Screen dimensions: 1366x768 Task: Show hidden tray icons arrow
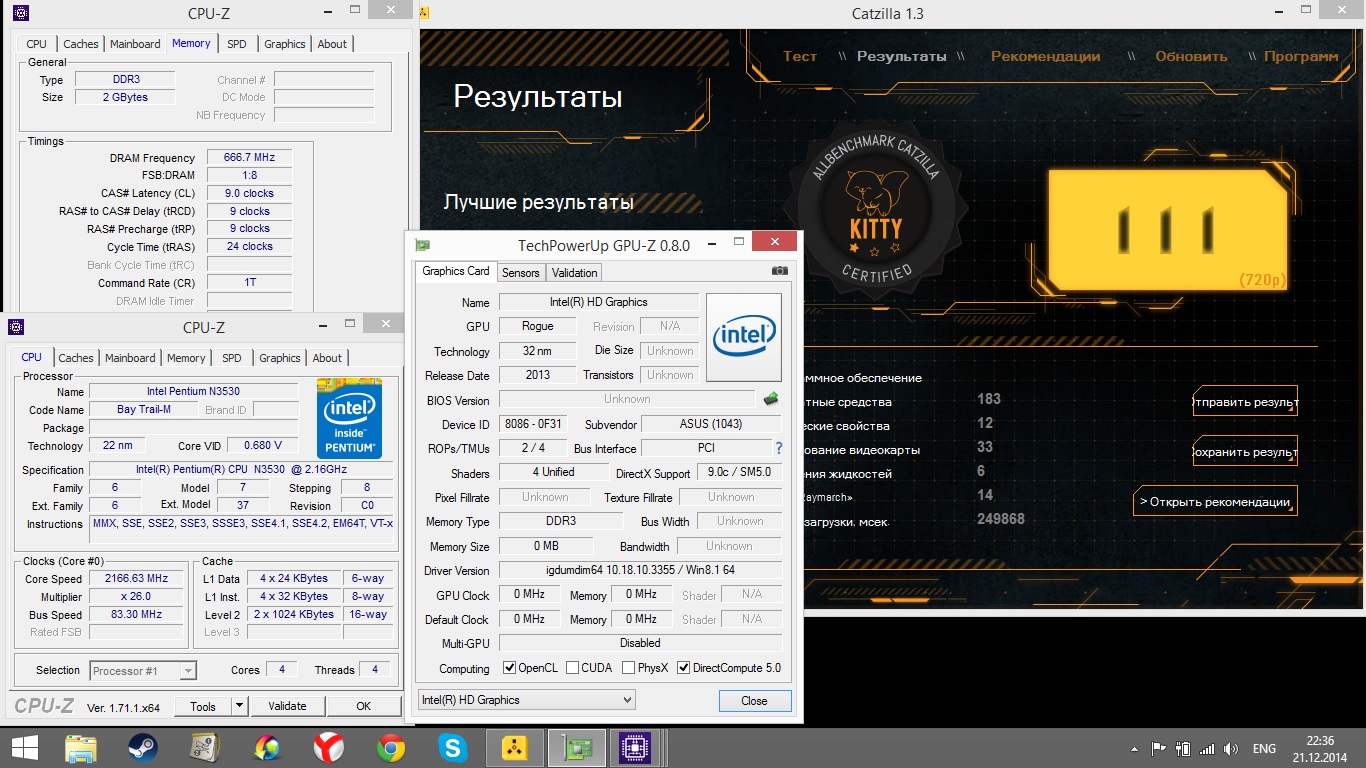pos(1132,748)
